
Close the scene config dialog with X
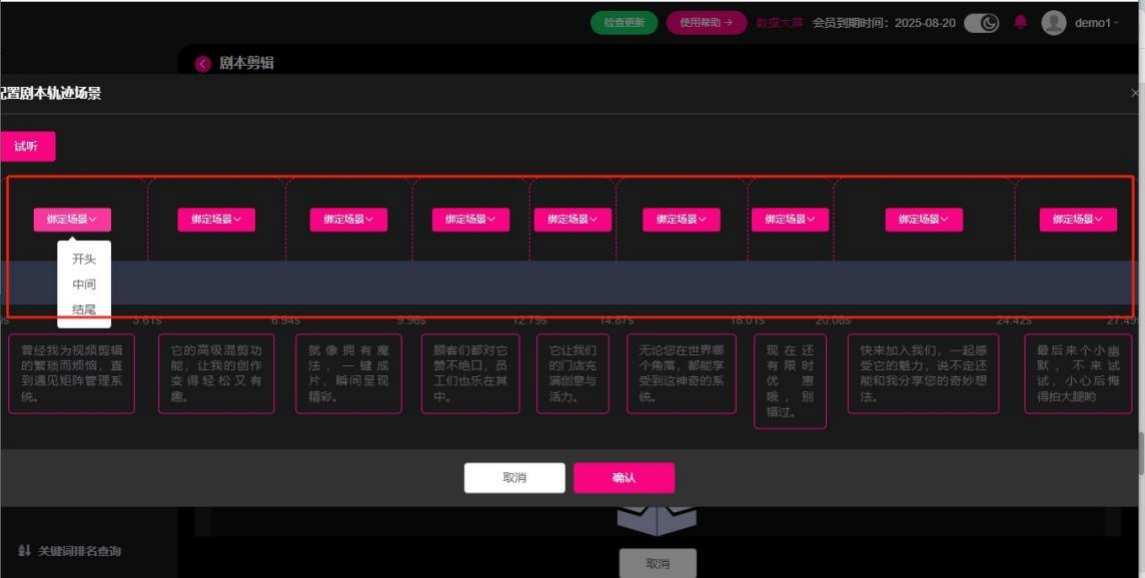[x=1135, y=93]
